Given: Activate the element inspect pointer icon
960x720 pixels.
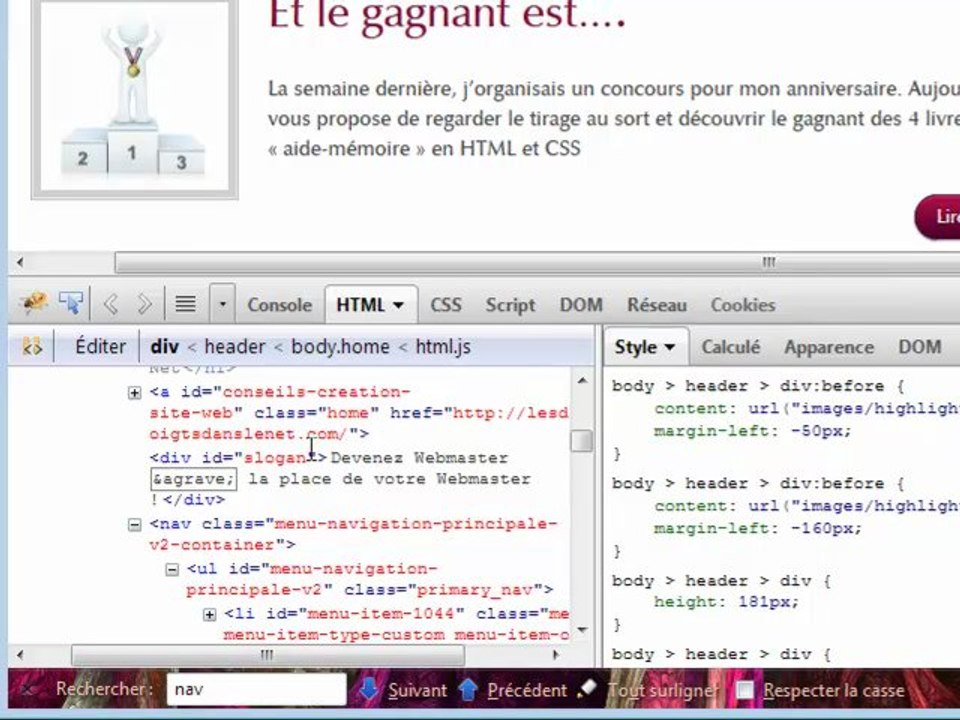Looking at the screenshot, I should coord(71,302).
